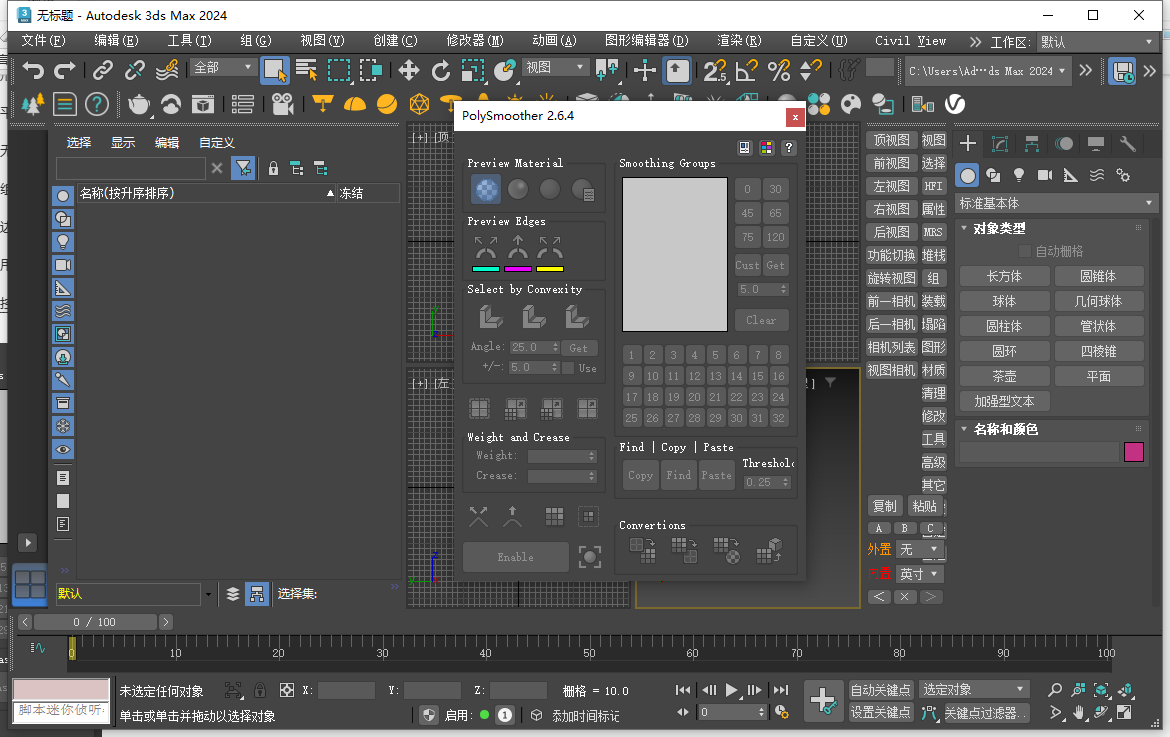The image size is (1170, 737).
Task: Toggle 设置关键点 set key mode
Action: [x=880, y=712]
